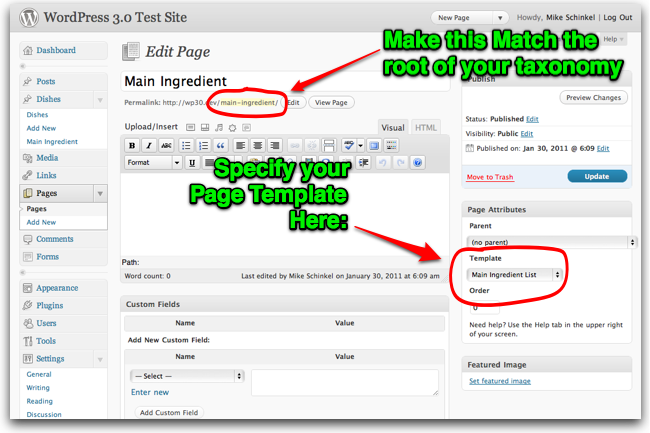The image size is (650, 433).
Task: Click the Add Custom Field button
Action: [x=169, y=412]
